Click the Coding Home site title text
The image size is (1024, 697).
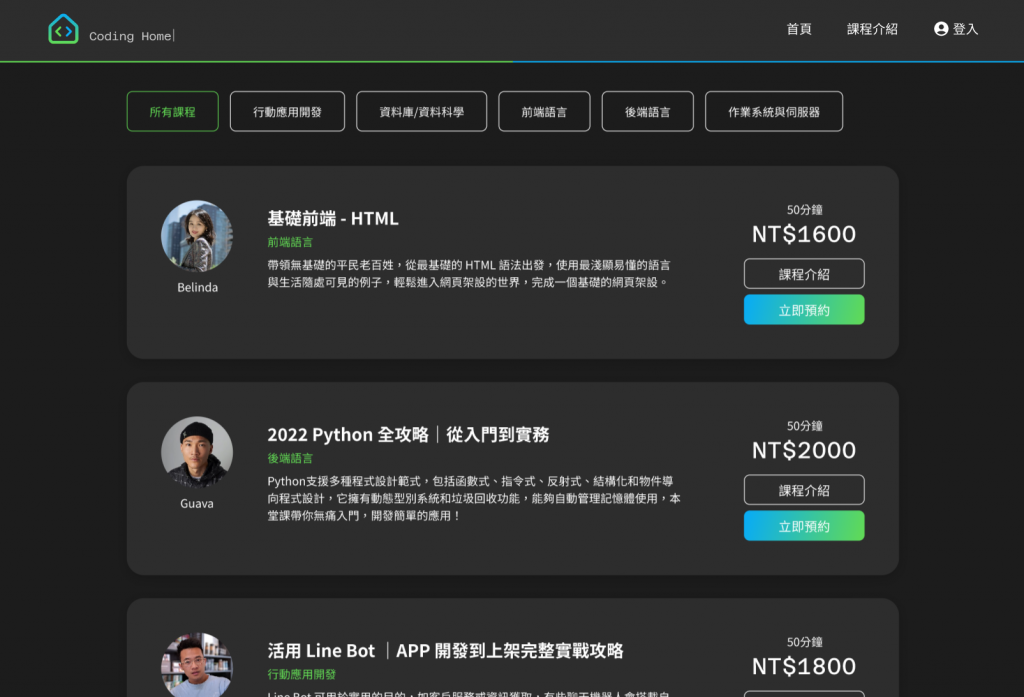[x=130, y=36]
